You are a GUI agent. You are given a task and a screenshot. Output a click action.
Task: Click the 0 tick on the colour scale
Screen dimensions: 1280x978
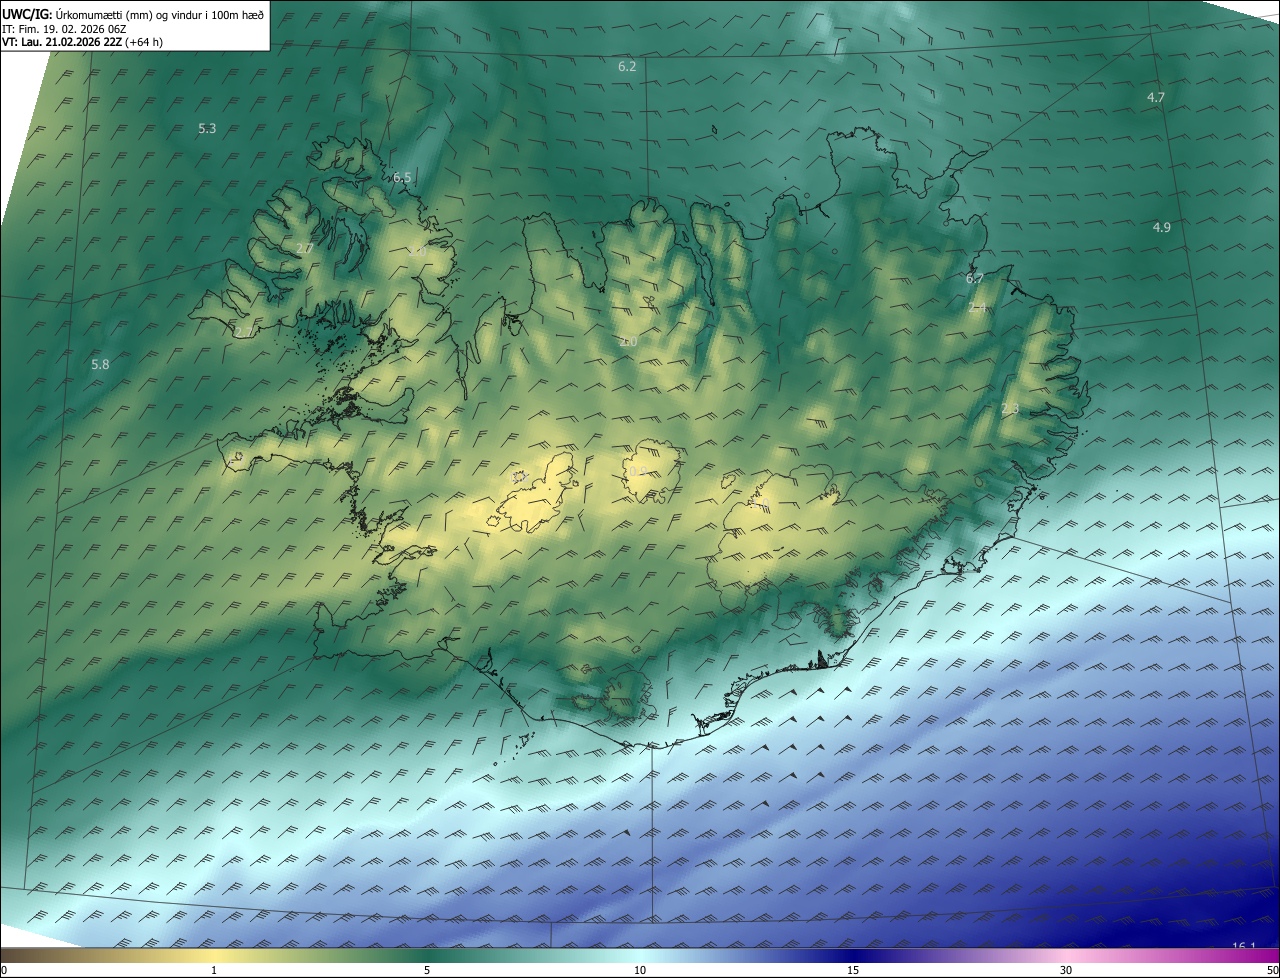4,970
